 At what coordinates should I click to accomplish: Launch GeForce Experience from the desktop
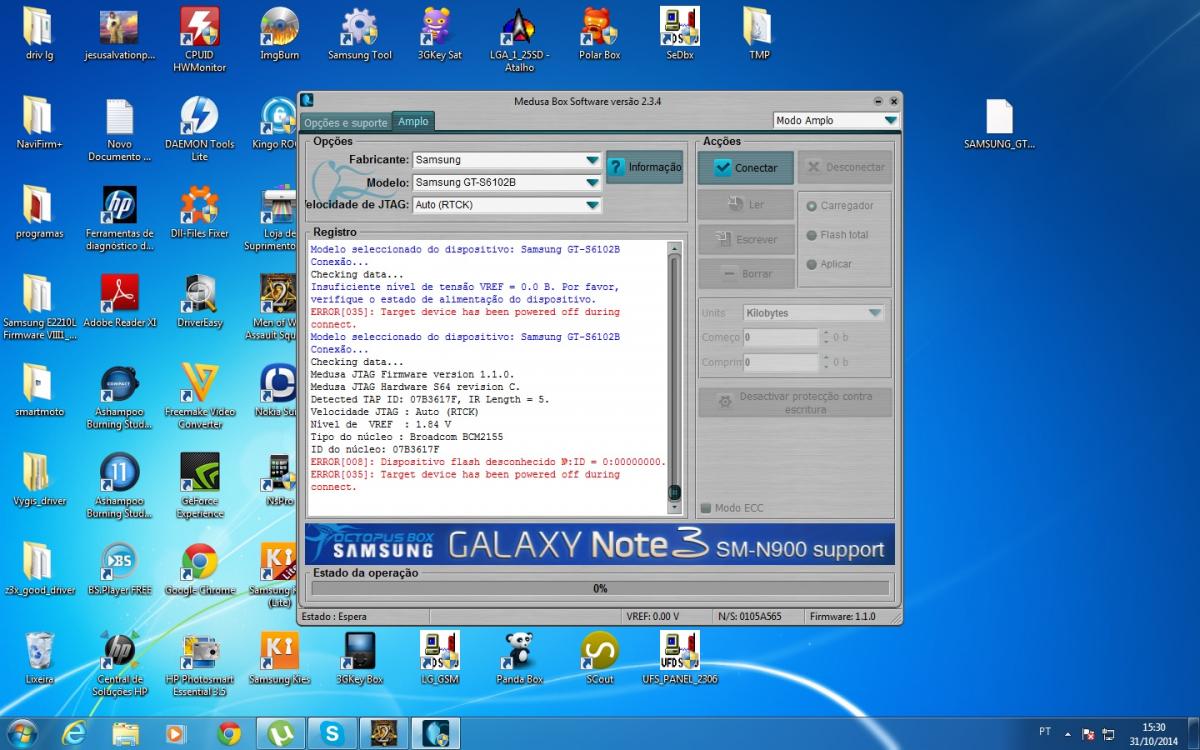(199, 486)
